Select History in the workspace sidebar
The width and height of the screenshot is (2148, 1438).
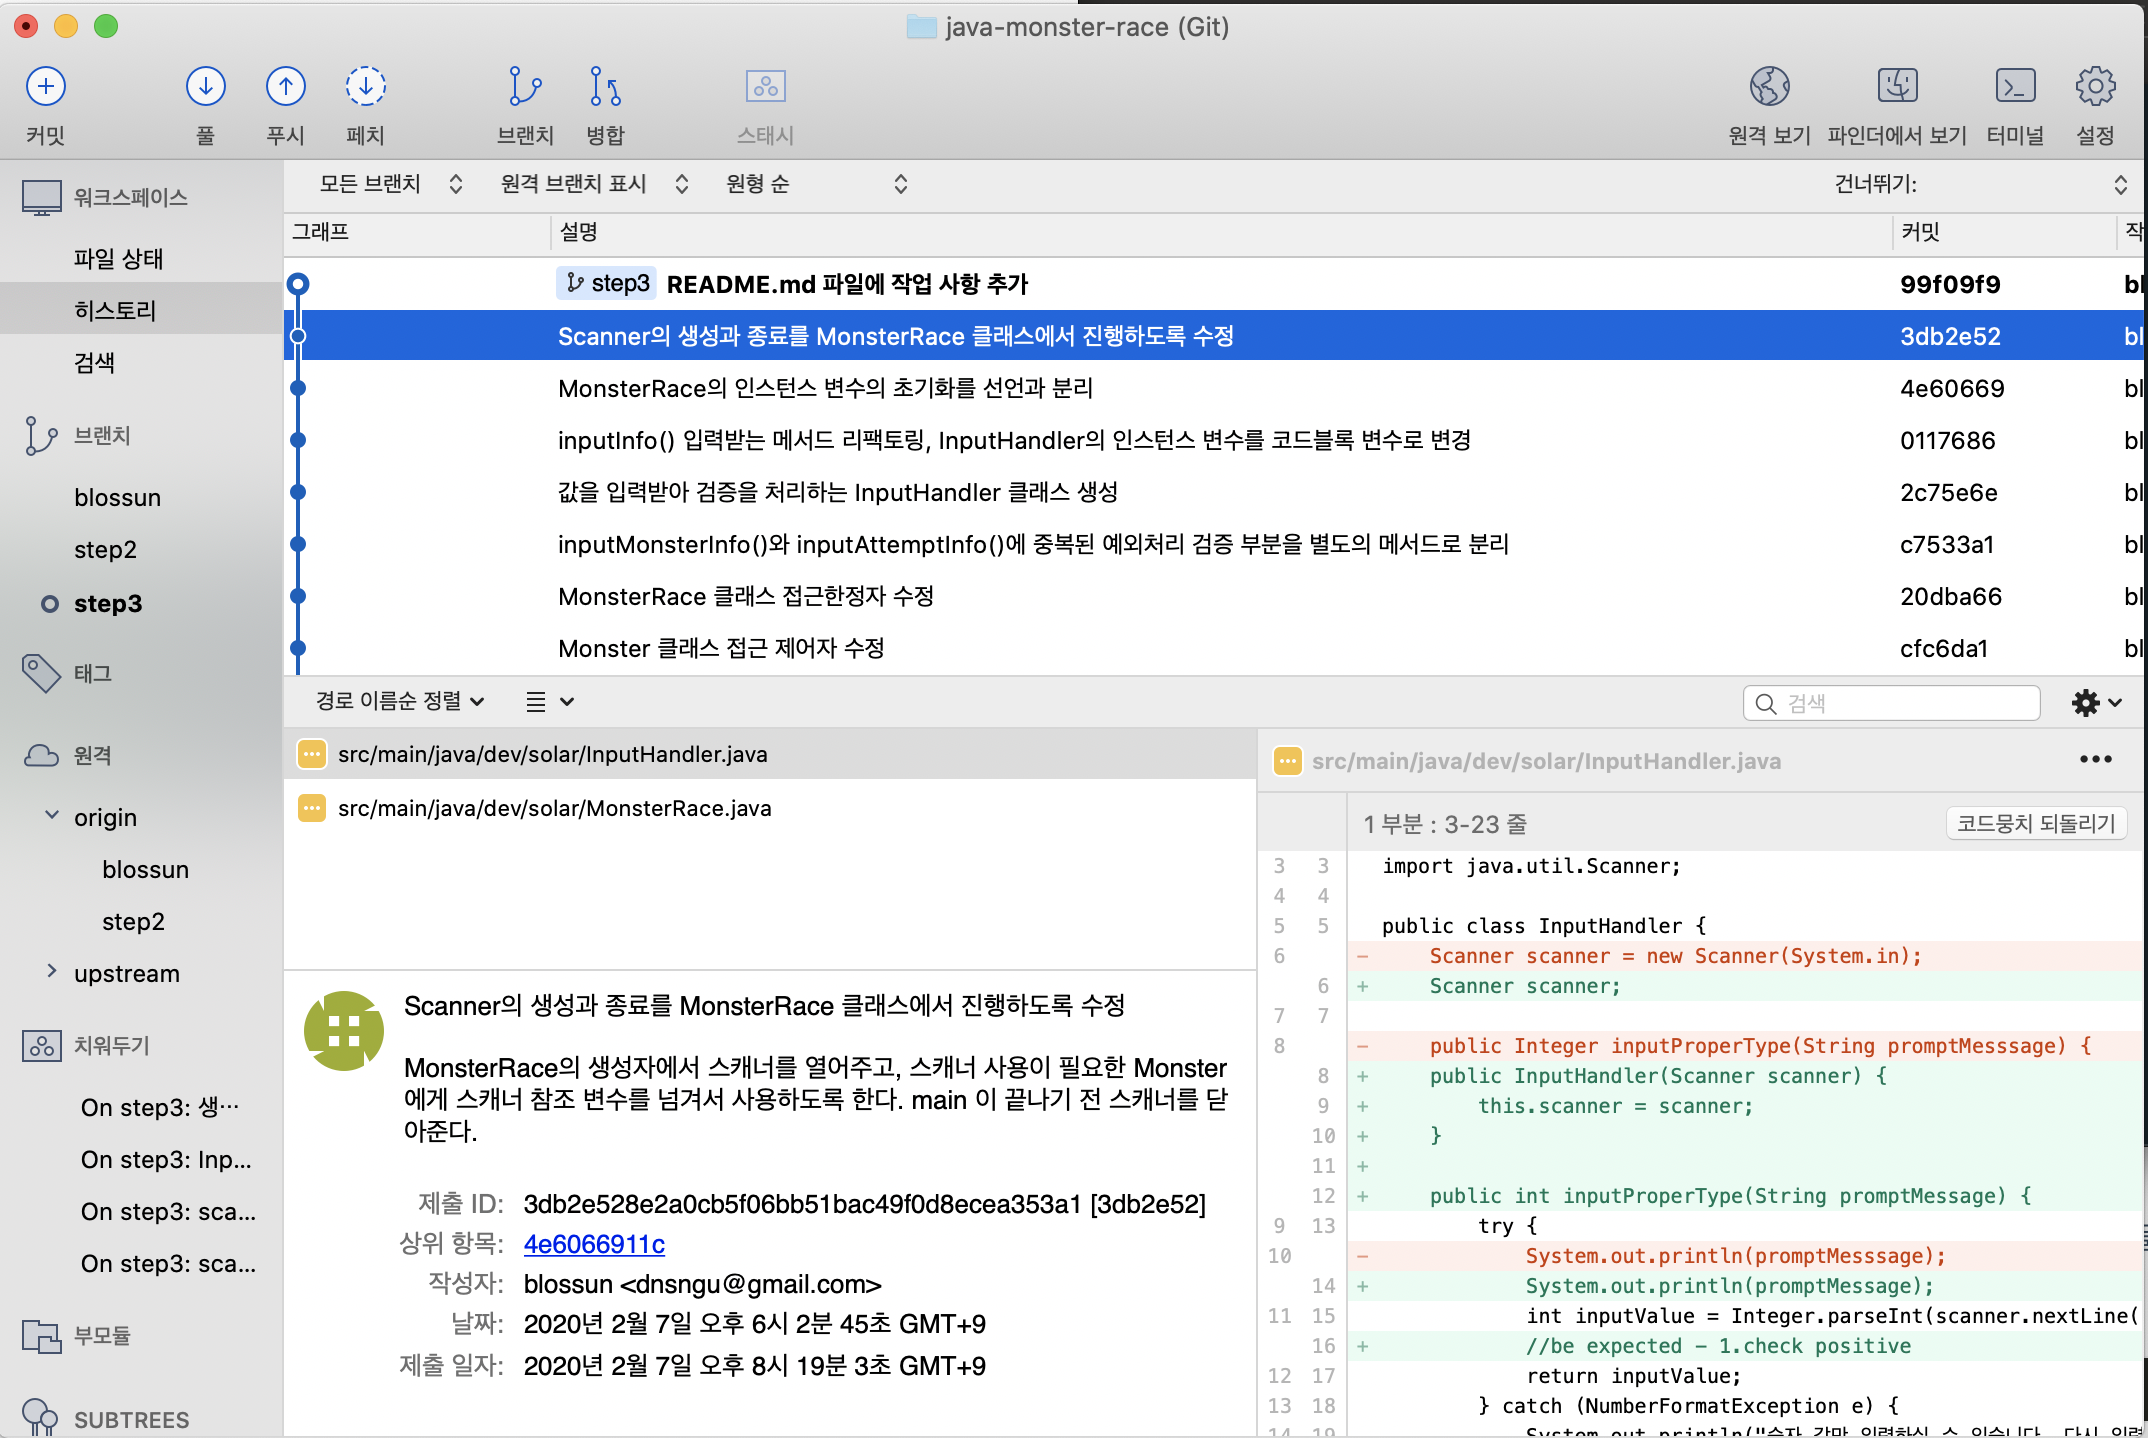[115, 310]
